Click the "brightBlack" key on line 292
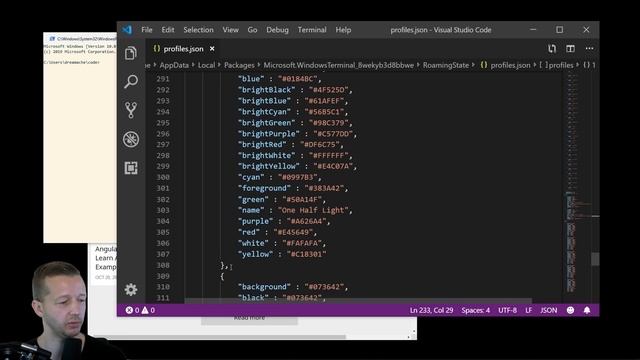Screen dimensions: 640x360 pyautogui.click(x=267, y=90)
